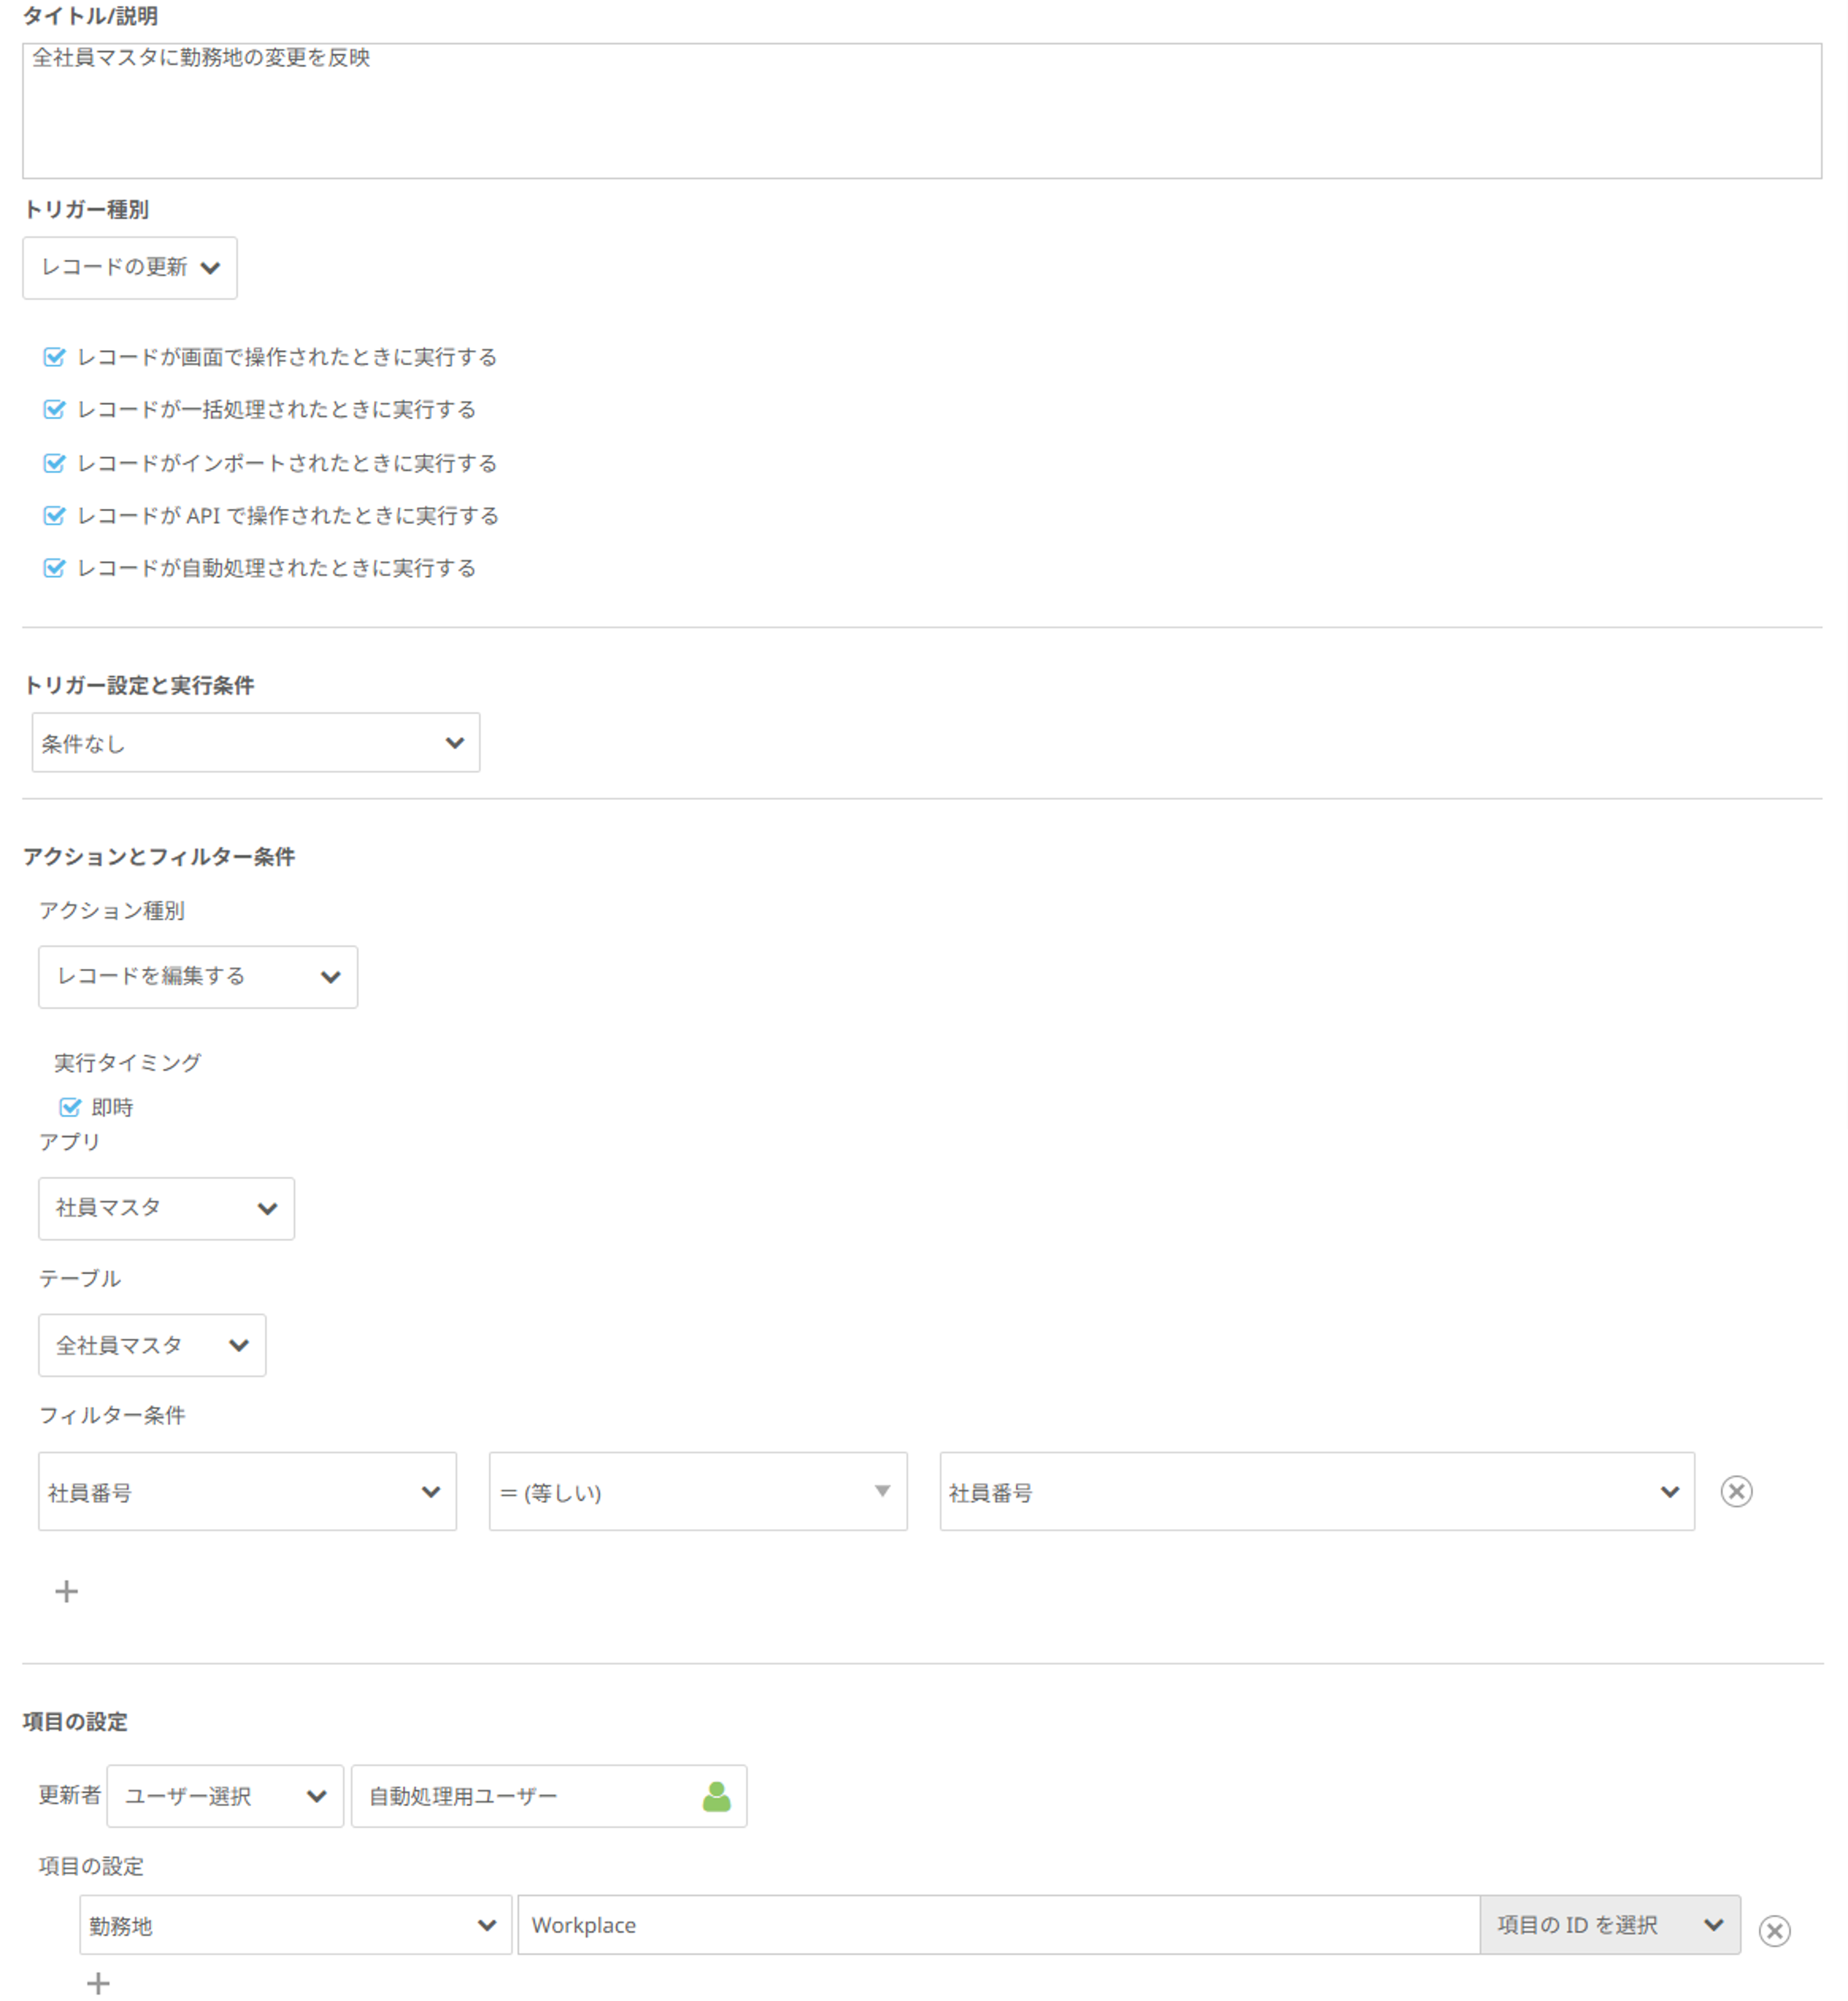This screenshot has height=2001, width=1848.
Task: Add a new field setting with plus icon
Action: coord(98,1983)
